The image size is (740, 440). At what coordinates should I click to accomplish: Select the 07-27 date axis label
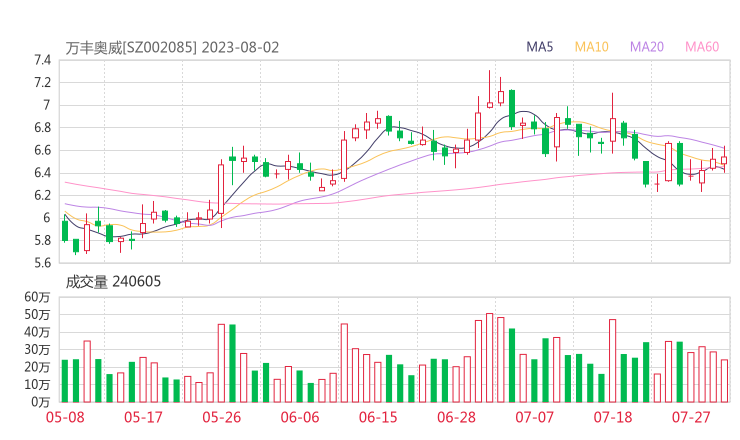[691, 417]
